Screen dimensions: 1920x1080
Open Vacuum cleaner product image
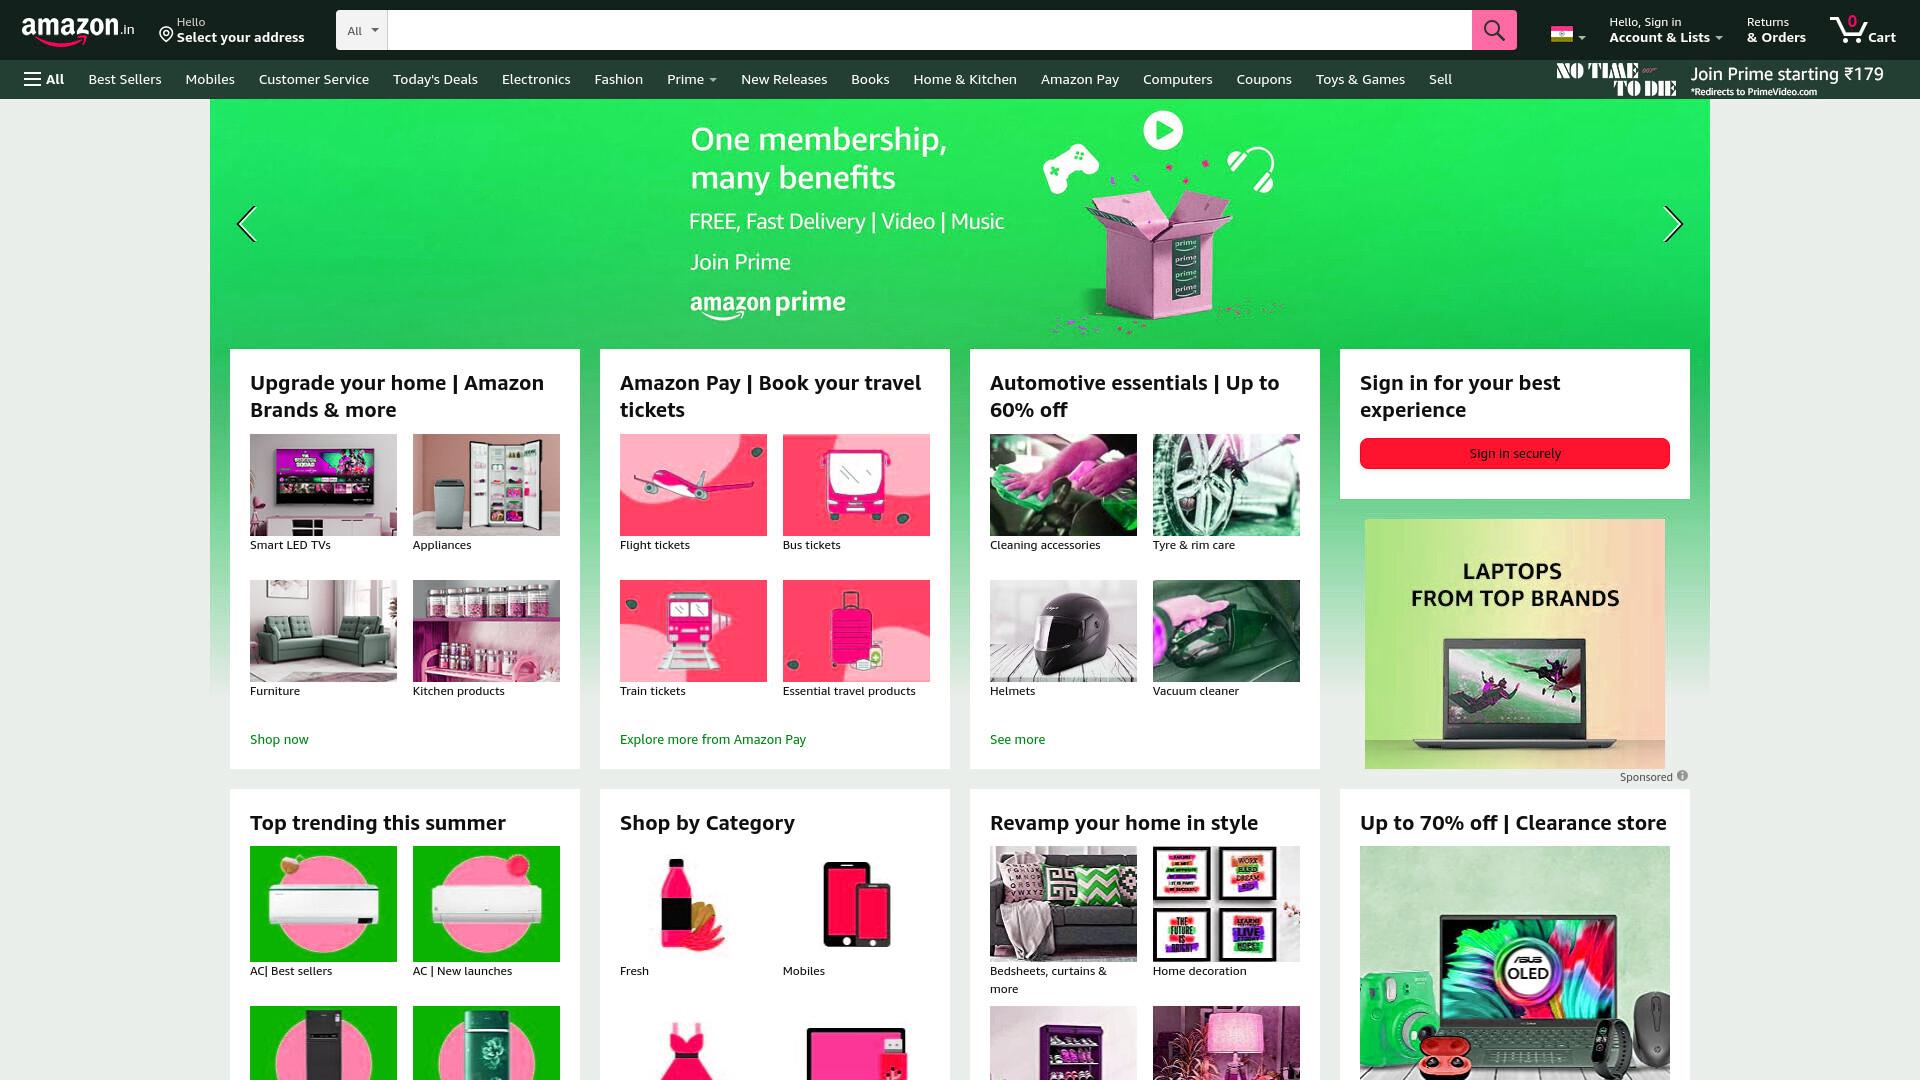click(x=1226, y=631)
